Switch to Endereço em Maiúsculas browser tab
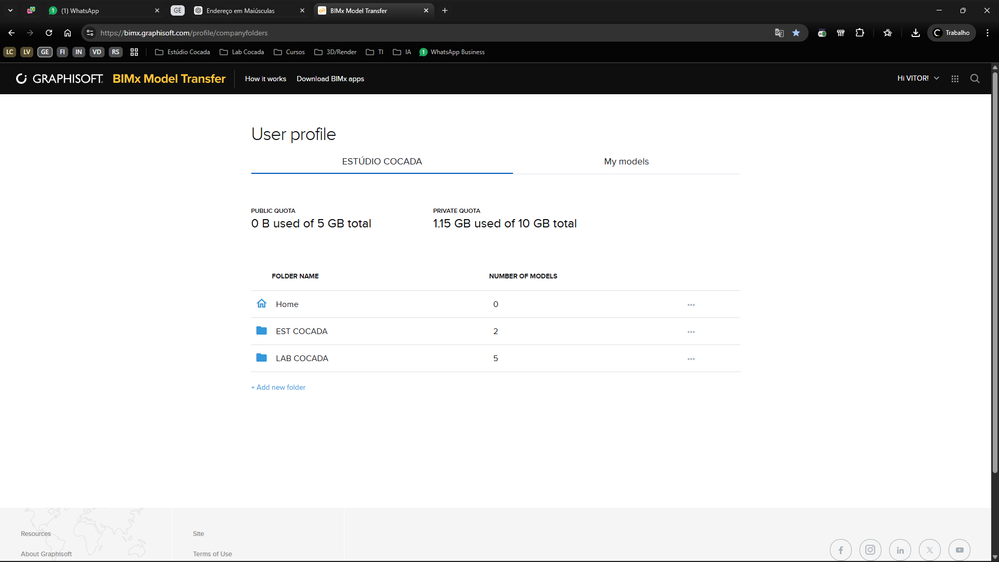The height and width of the screenshot is (562, 999). tap(249, 10)
